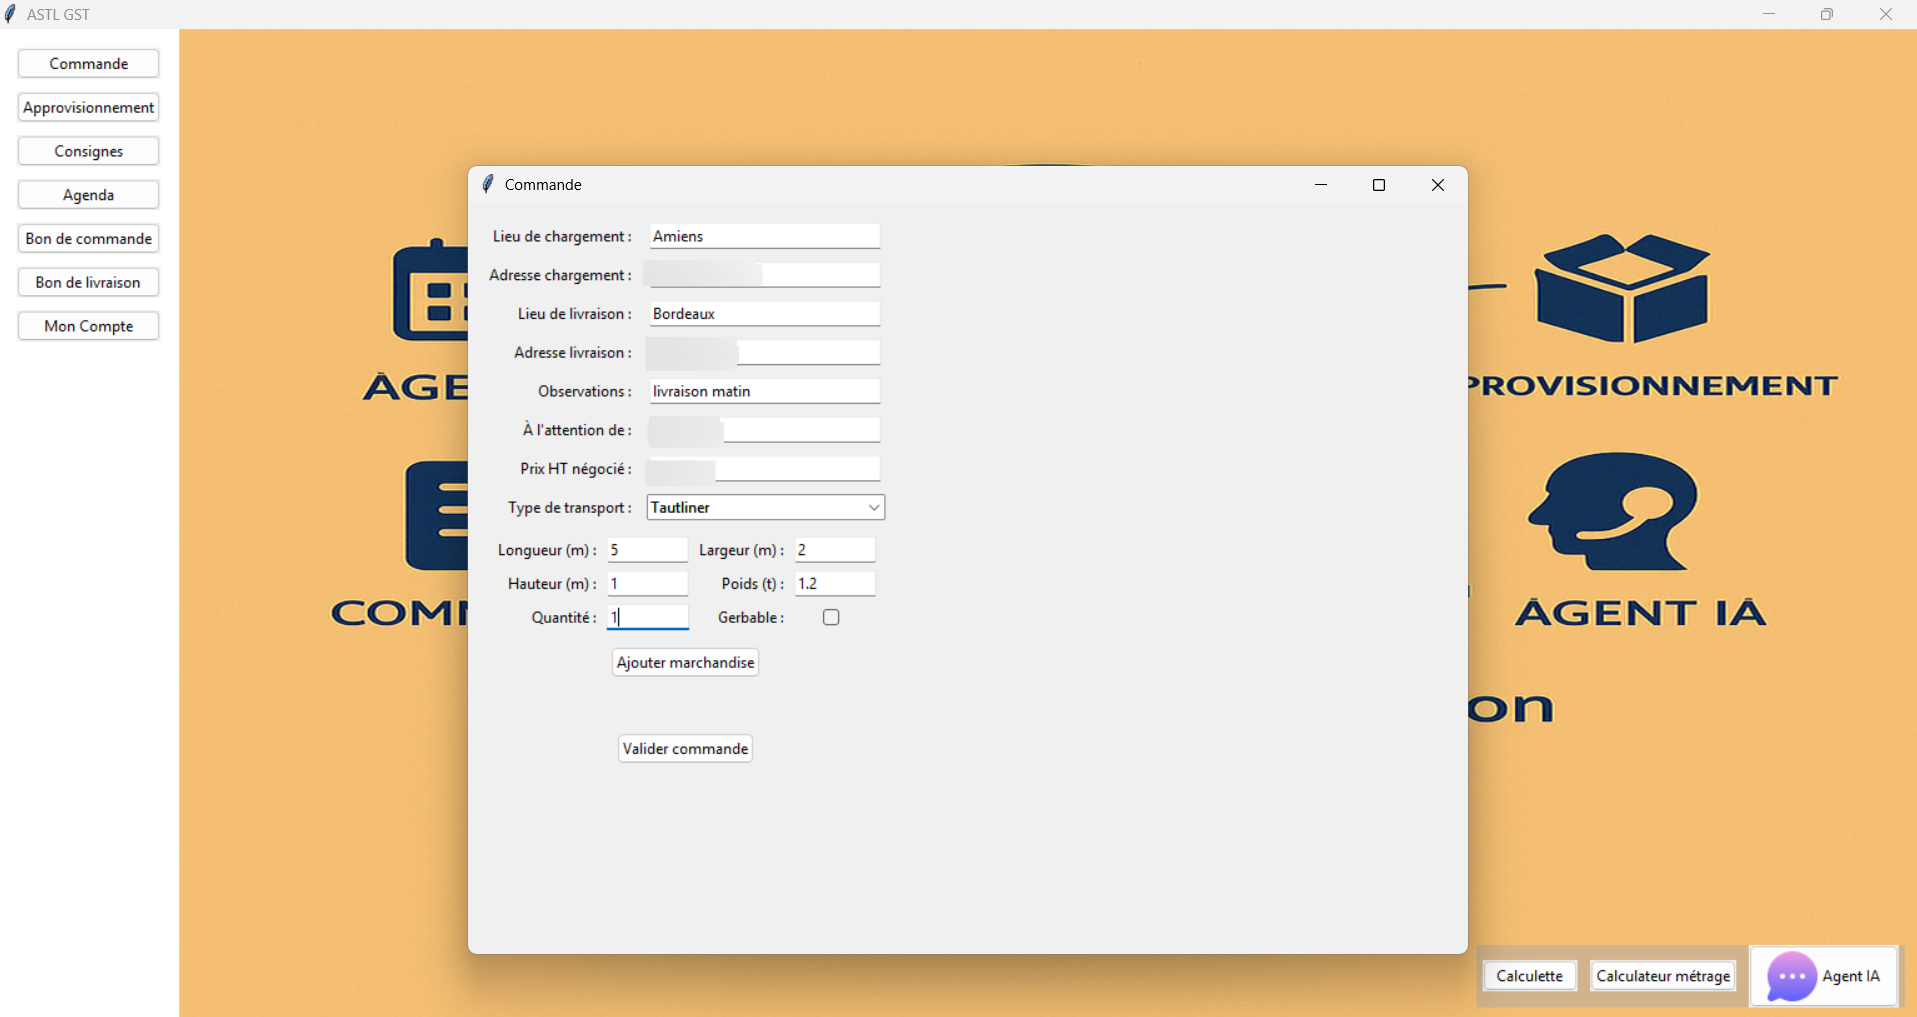Click the Agenda calendar icon behind dialog
Image resolution: width=1917 pixels, height=1017 pixels.
pos(430,290)
